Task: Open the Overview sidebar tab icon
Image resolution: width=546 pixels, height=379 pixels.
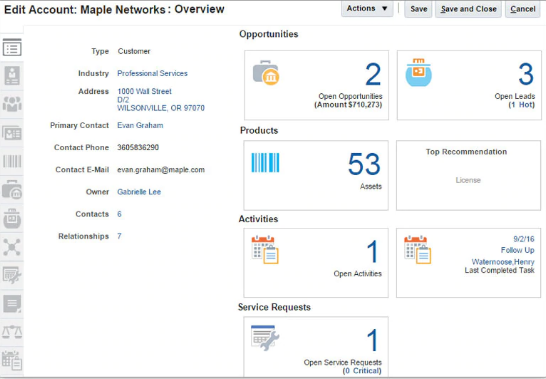Action: [12, 47]
